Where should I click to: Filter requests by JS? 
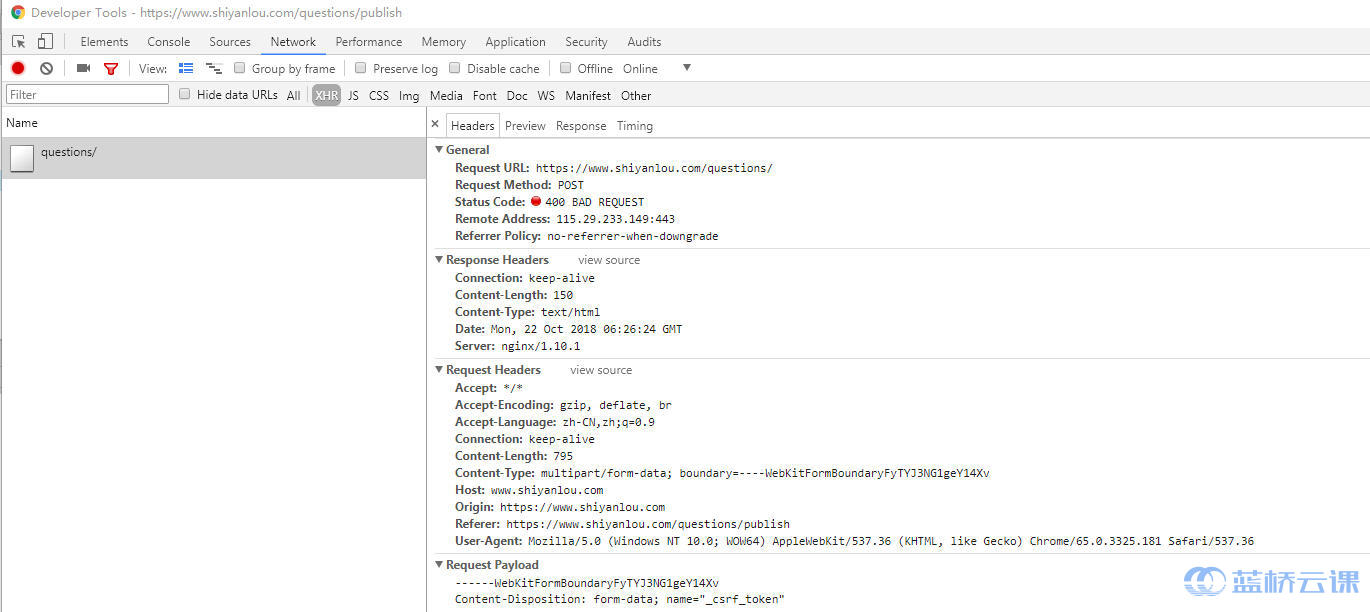(353, 96)
